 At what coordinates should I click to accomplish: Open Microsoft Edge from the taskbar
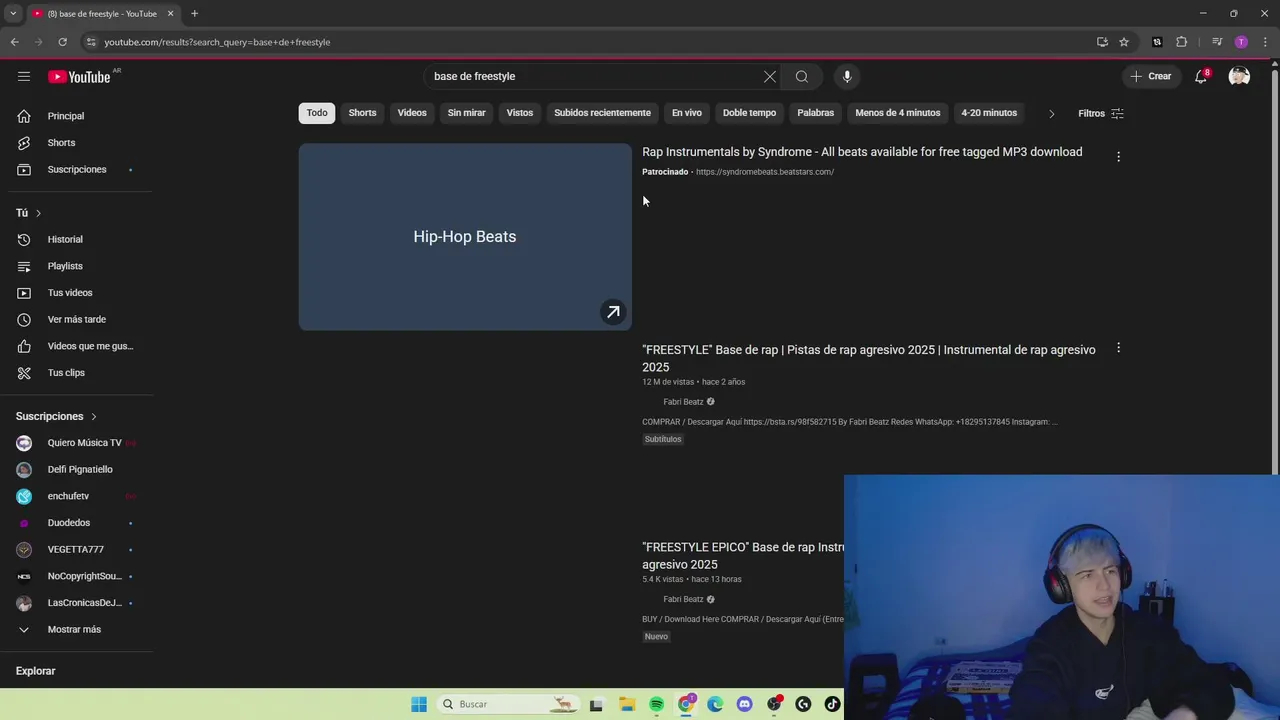pyautogui.click(x=715, y=704)
